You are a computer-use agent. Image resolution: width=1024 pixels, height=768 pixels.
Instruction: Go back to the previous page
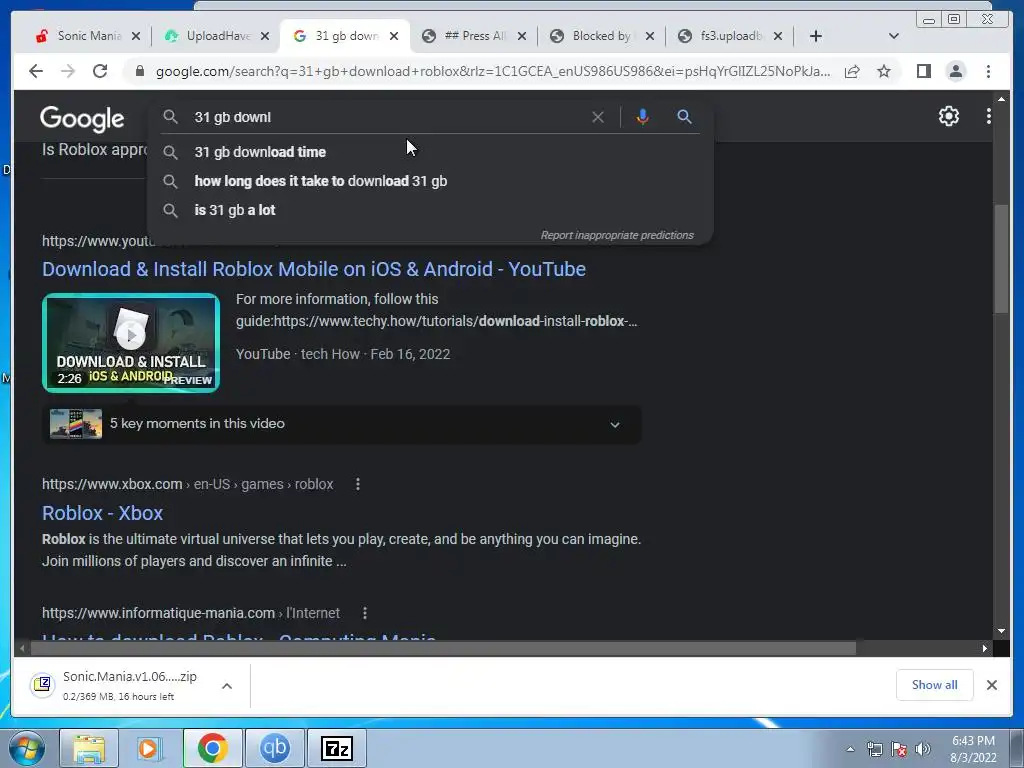36,71
